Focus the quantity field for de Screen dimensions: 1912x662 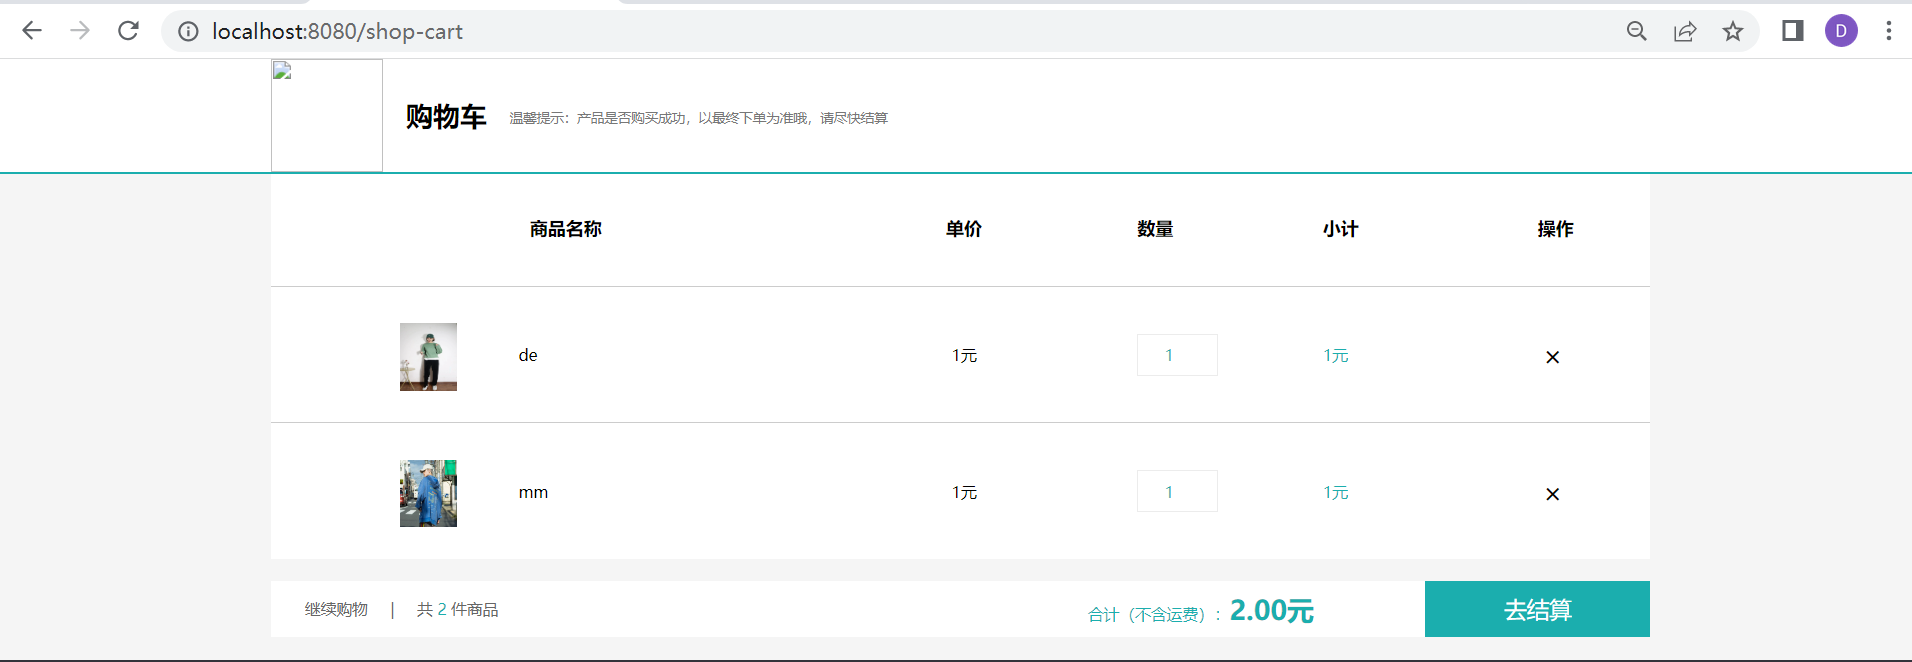[x=1177, y=355]
